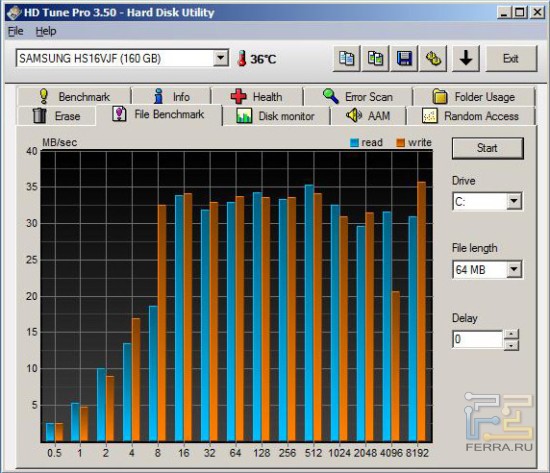Open the Help menu

46,31
